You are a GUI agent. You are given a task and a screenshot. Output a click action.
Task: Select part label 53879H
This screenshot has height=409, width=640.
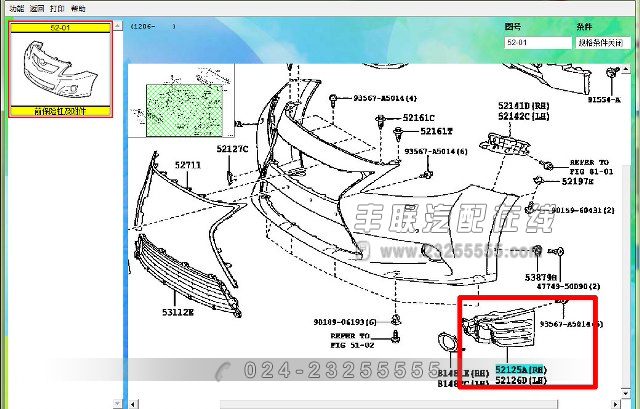click(541, 278)
